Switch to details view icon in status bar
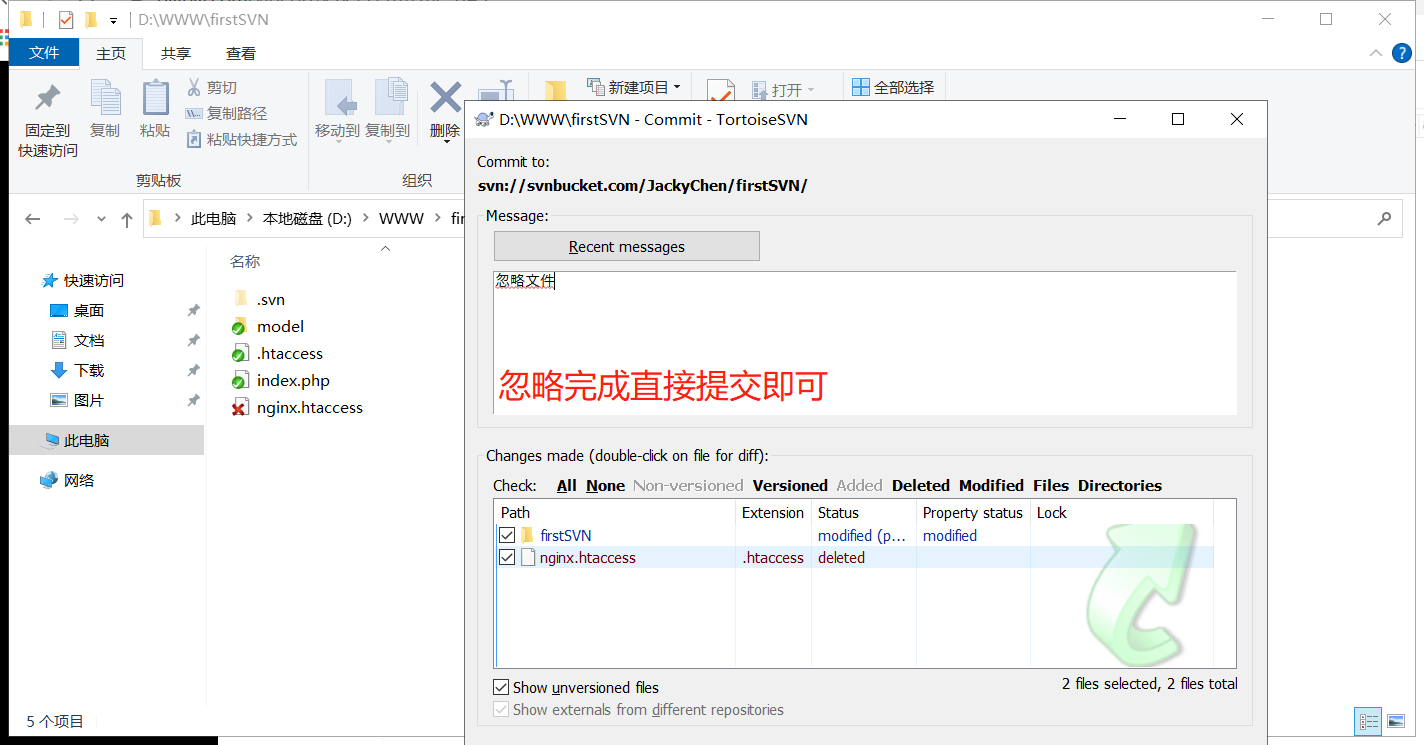1424x745 pixels. [1370, 721]
